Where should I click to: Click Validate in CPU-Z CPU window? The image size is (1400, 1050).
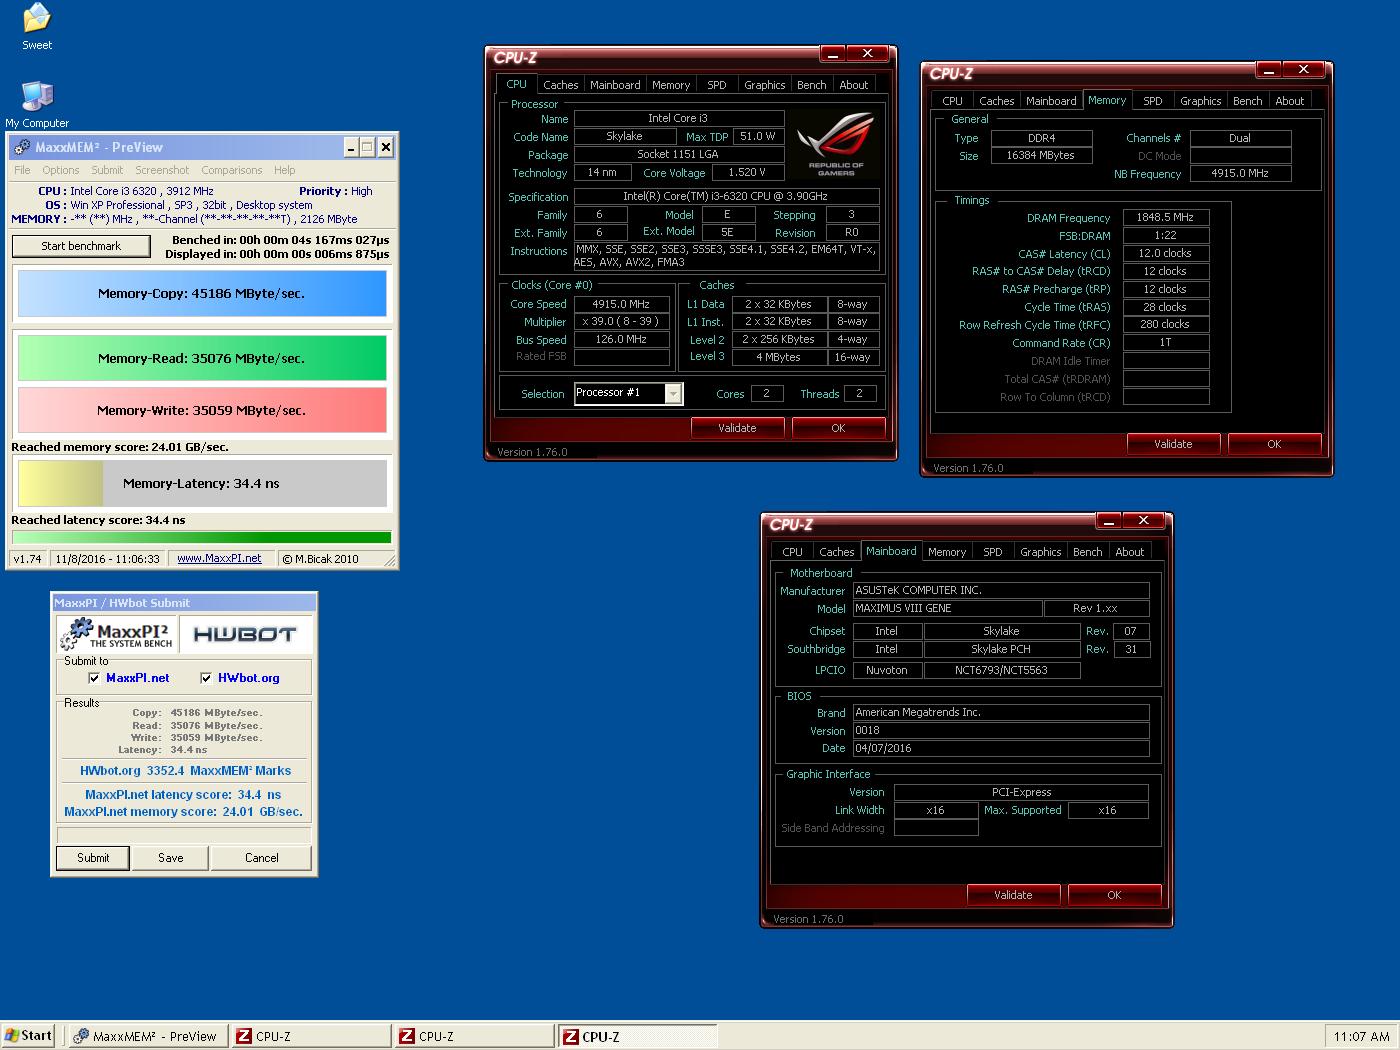coord(737,428)
